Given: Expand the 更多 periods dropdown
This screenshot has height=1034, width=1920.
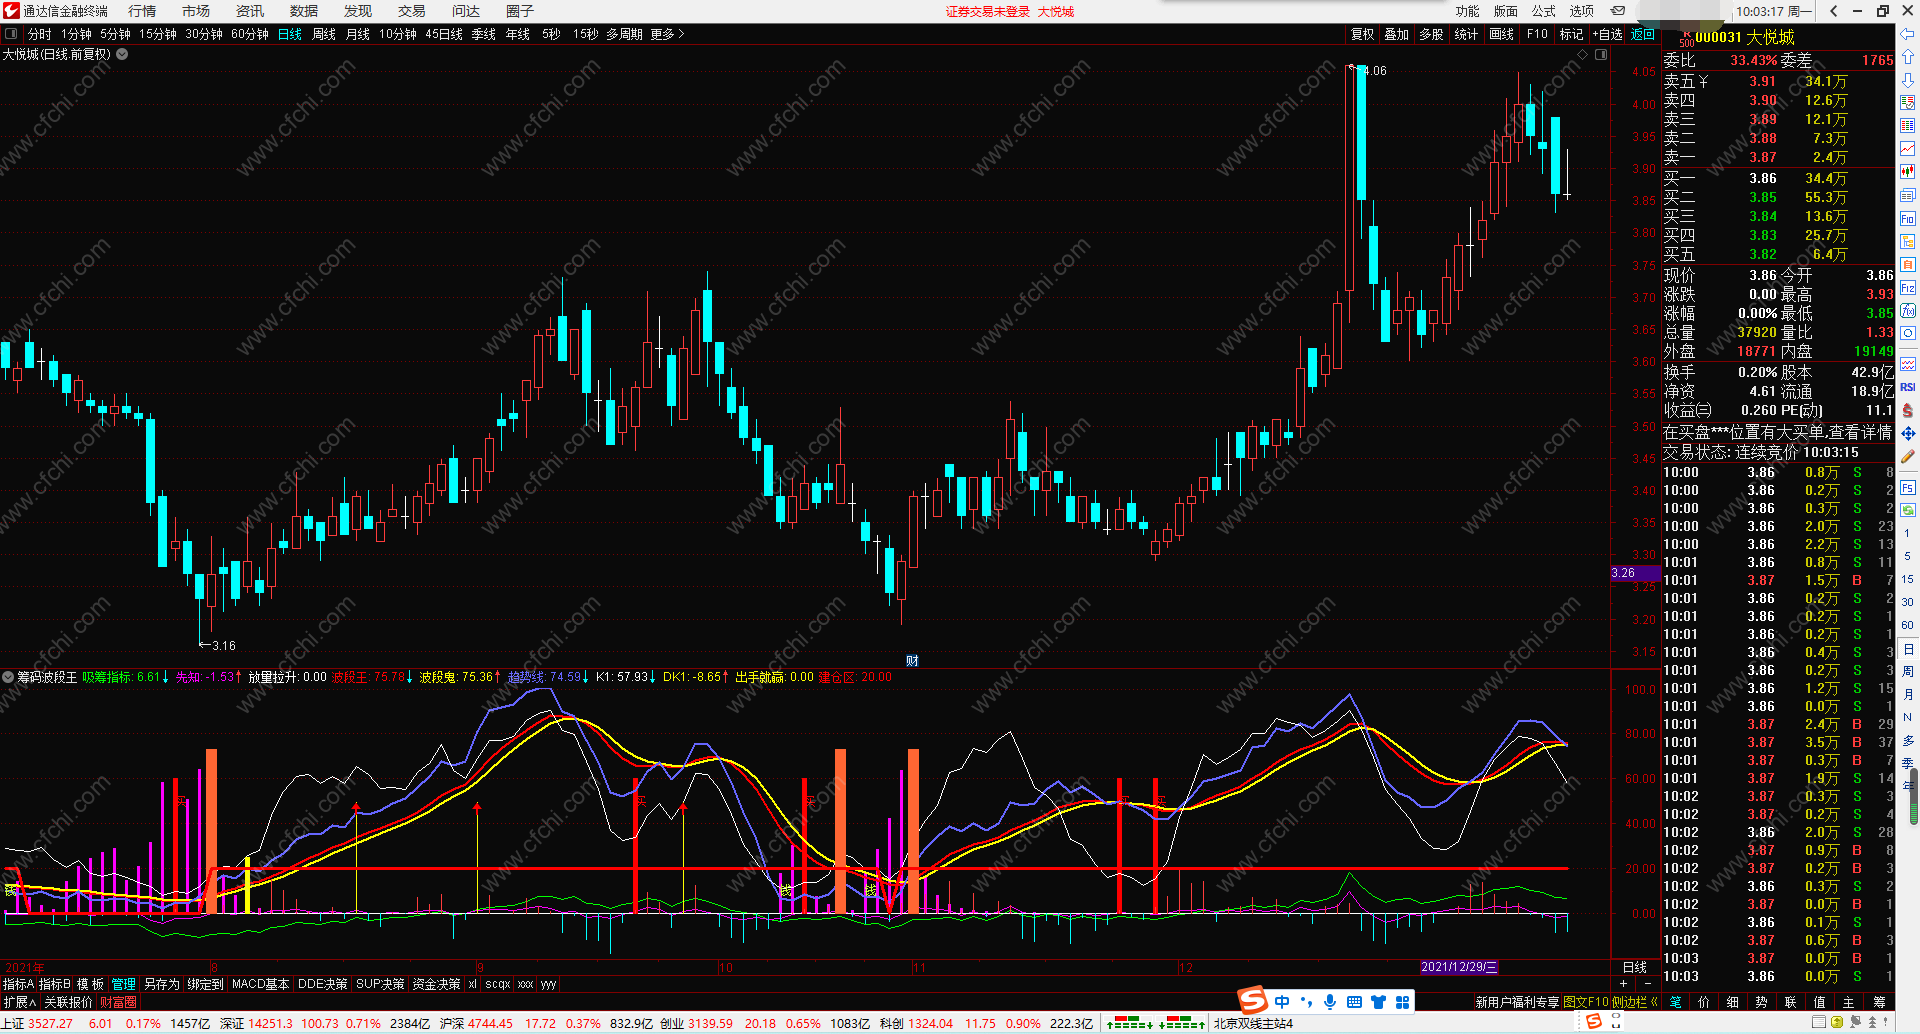Looking at the screenshot, I should click(x=667, y=34).
